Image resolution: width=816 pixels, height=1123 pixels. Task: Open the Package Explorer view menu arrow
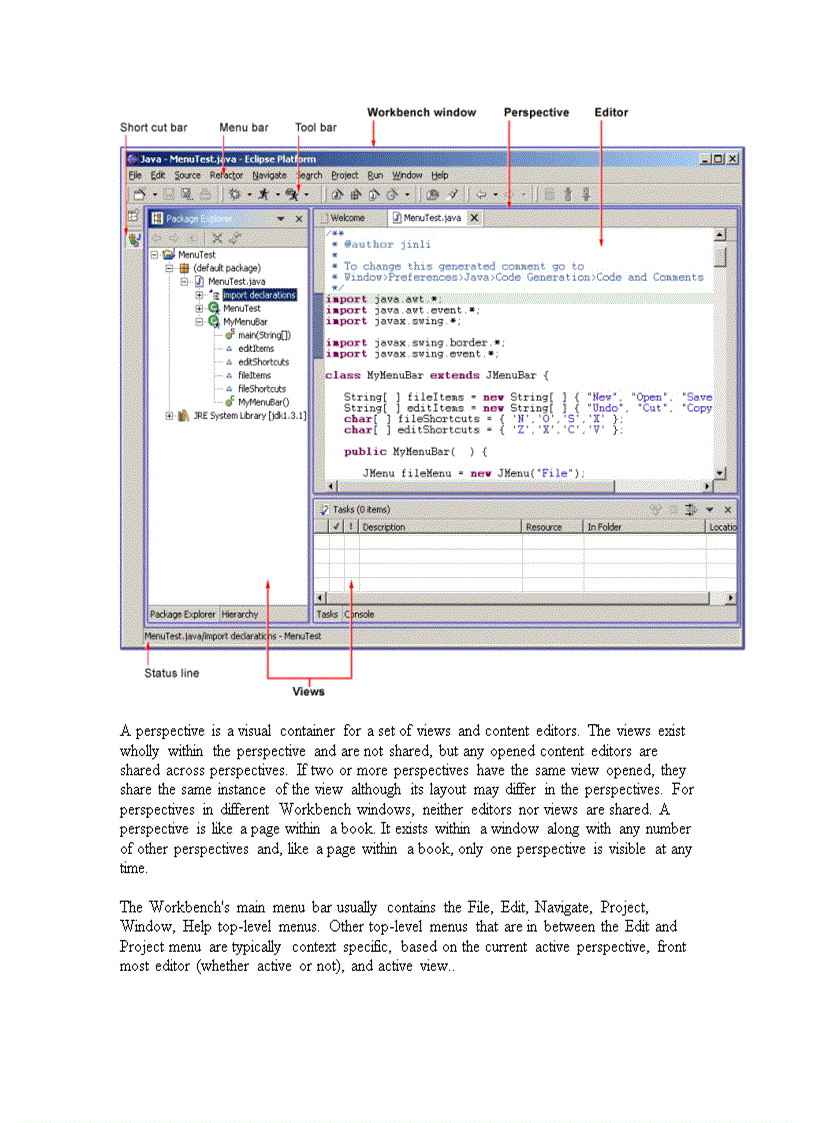pos(281,218)
